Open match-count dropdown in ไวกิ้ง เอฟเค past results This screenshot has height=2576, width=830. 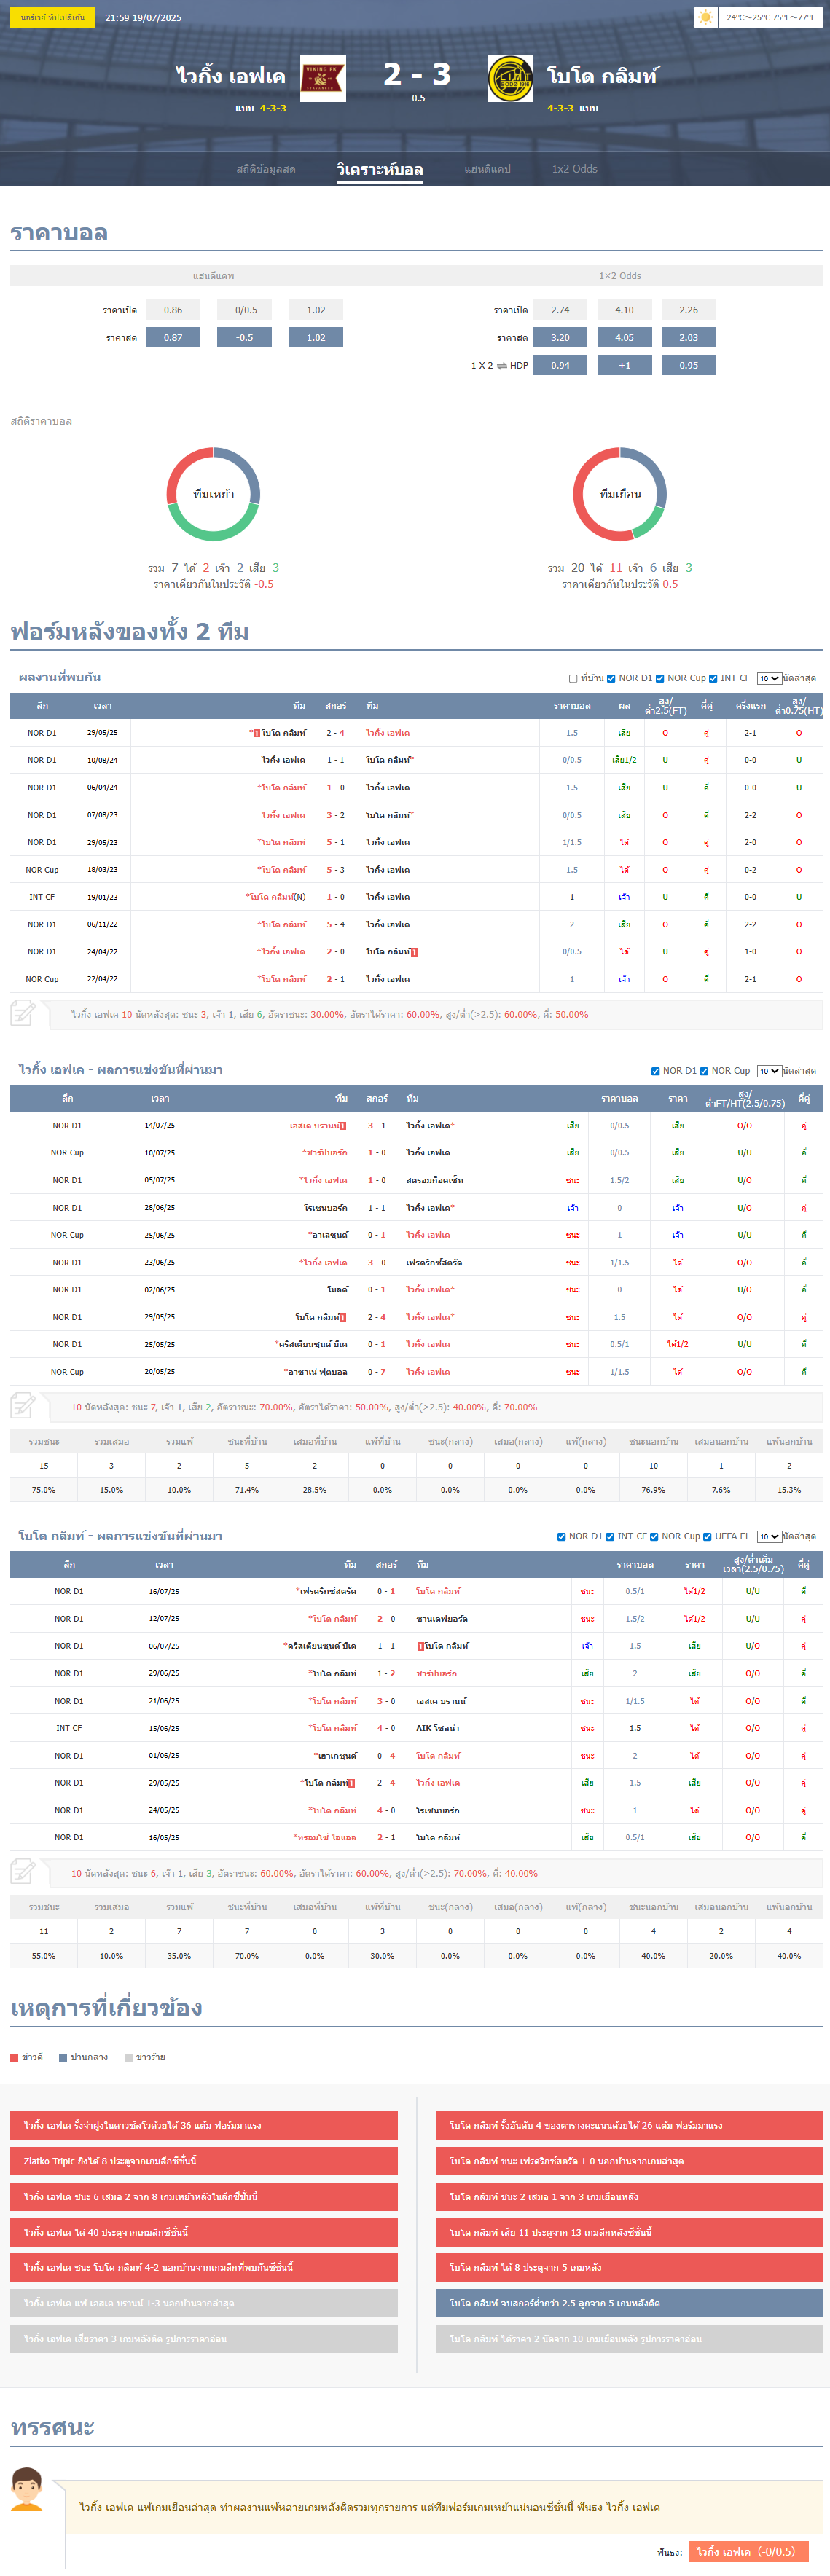(x=769, y=1071)
